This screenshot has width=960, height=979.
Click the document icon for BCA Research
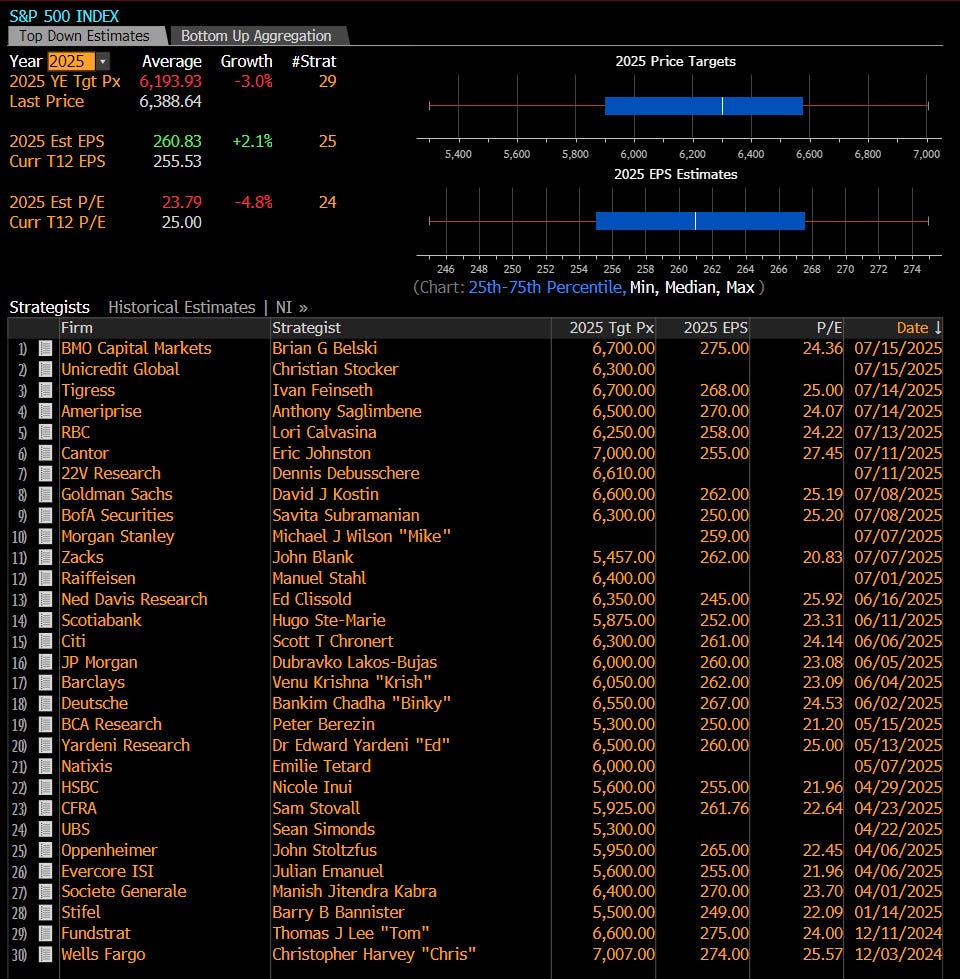46,725
